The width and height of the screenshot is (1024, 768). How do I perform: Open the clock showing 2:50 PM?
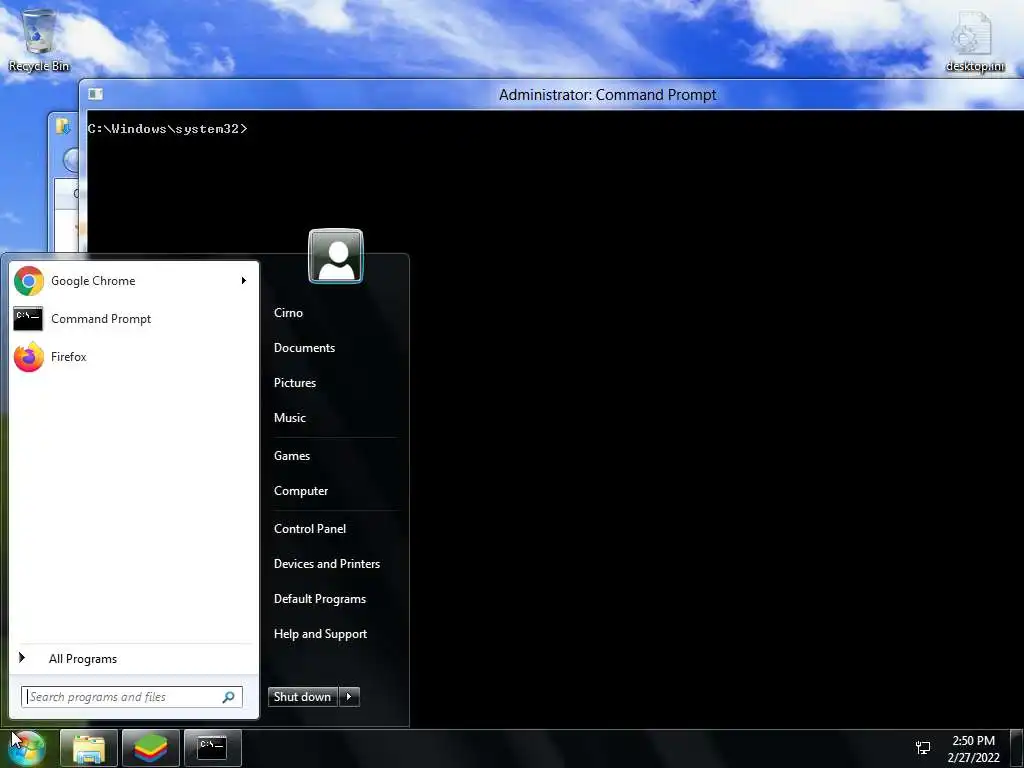pos(973,749)
